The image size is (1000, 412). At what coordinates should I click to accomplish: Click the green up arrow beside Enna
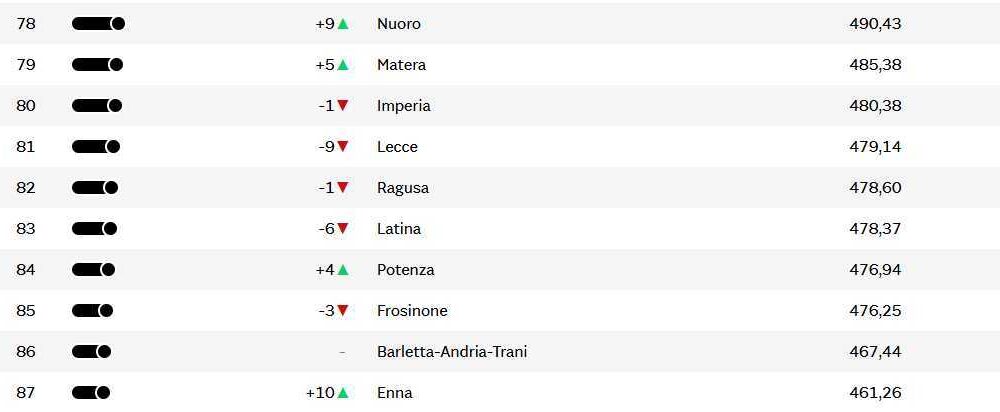pos(343,393)
